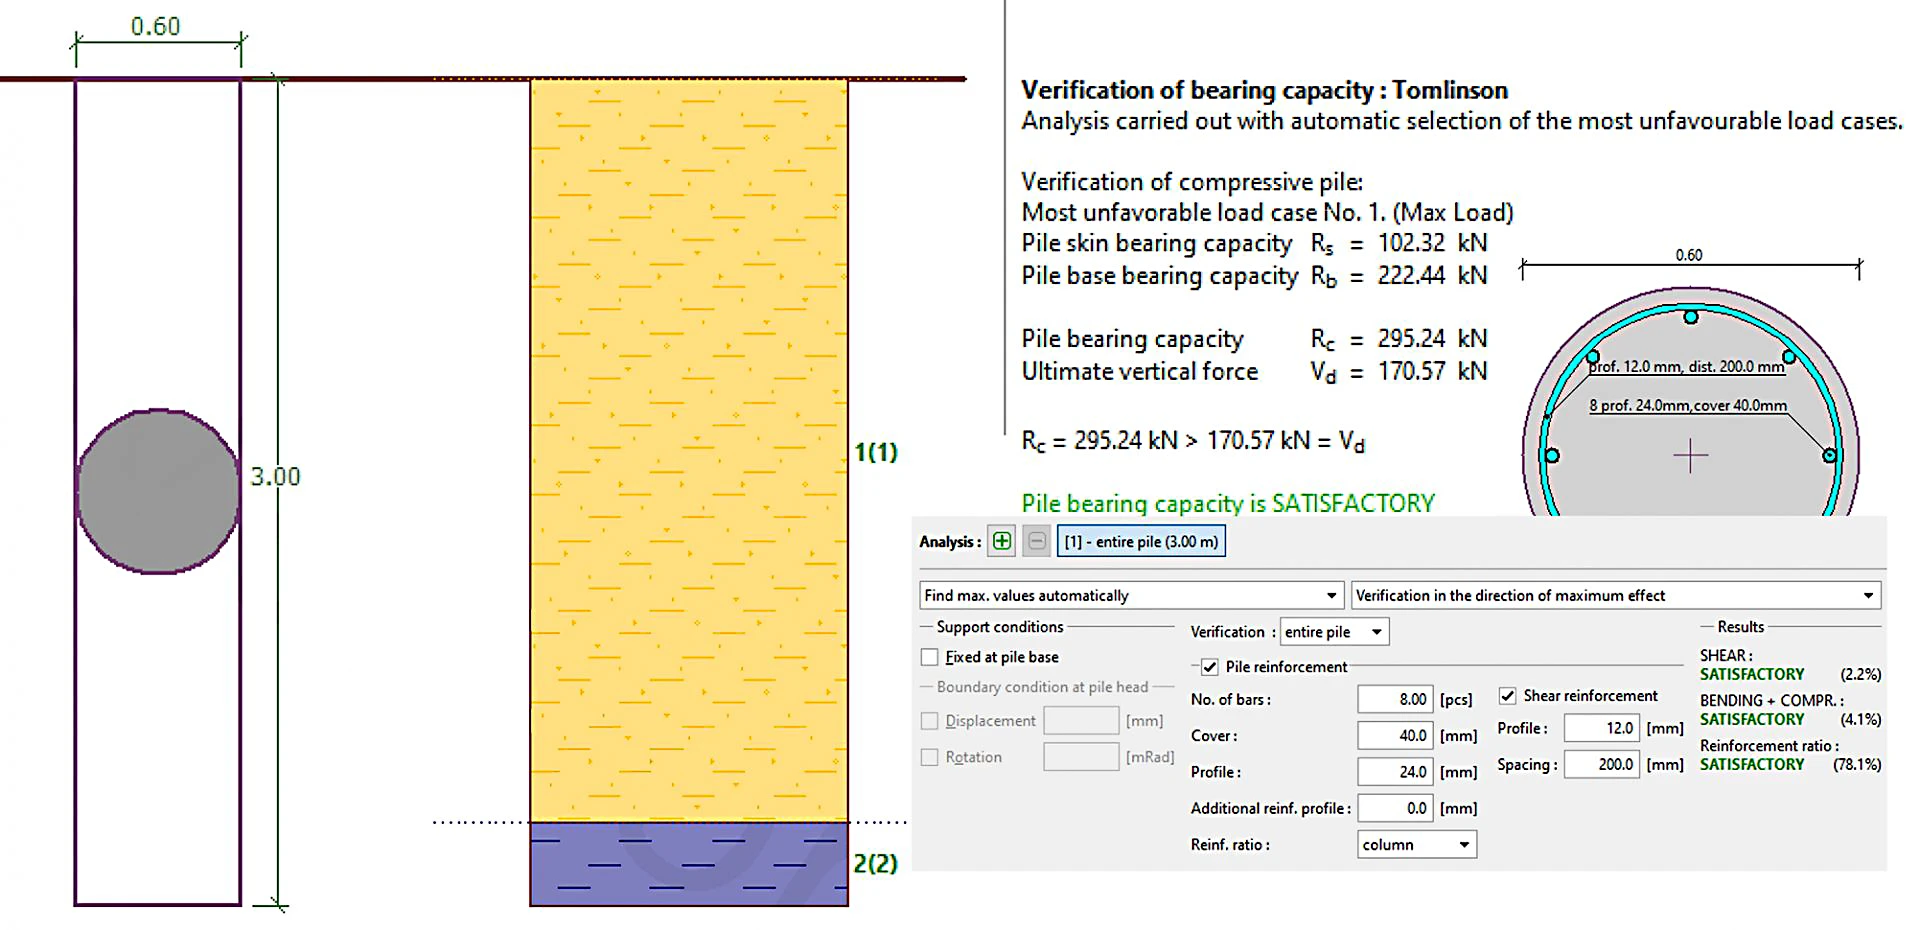Screen dimensions: 1920x930
Task: Click the gray pile cross-section circle
Action: 158,491
